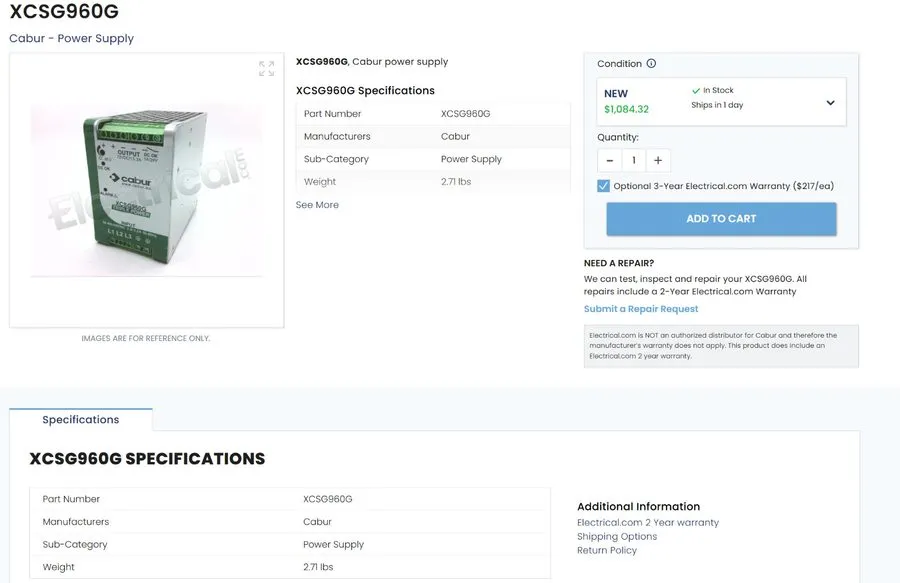Increase quantity with the plus button
Viewport: 900px width, 583px height.
658,161
